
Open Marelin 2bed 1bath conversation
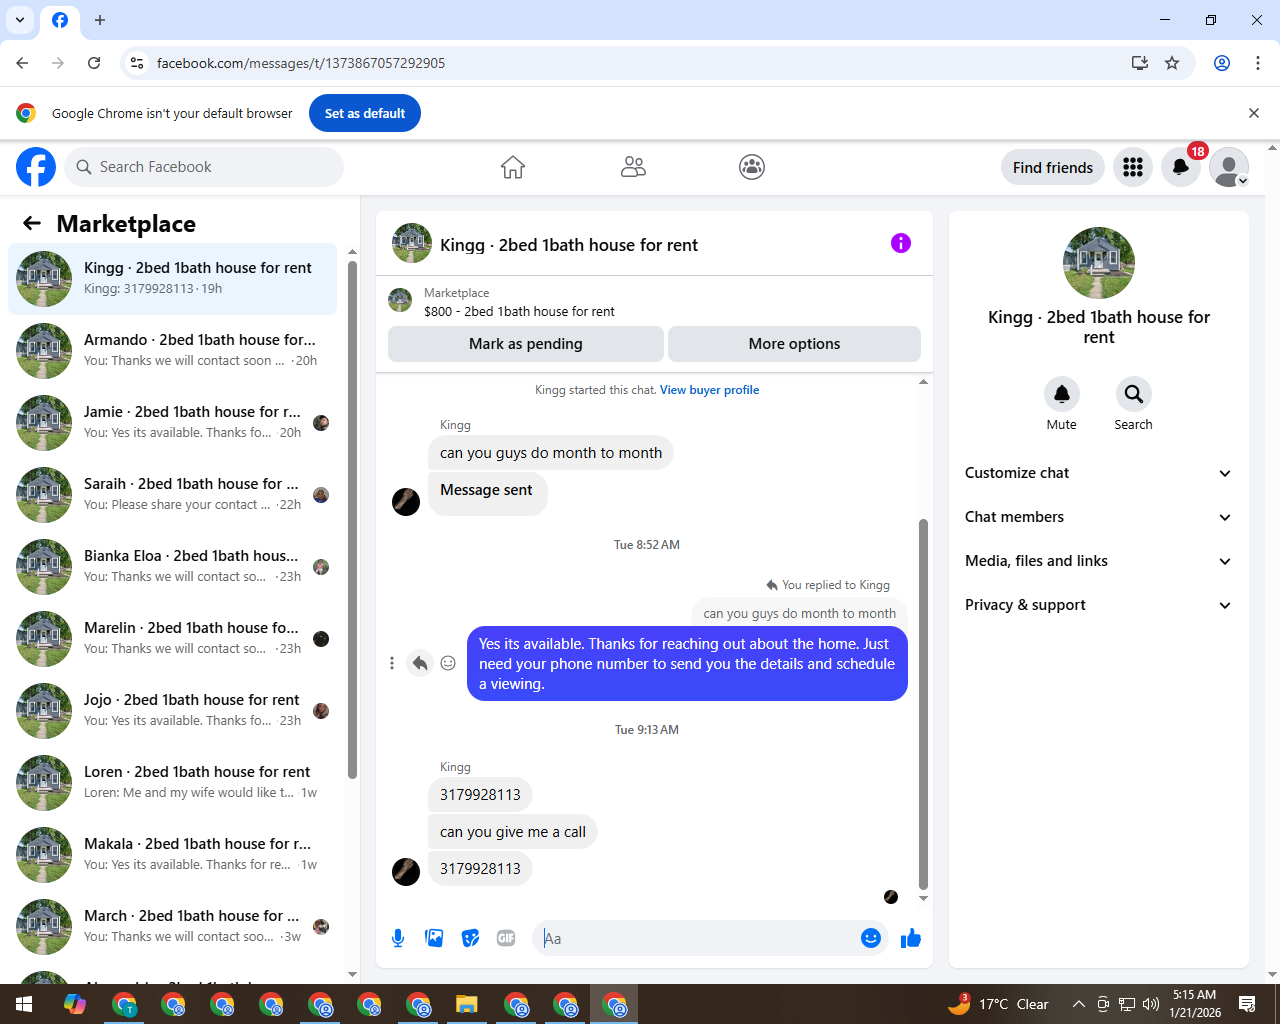tap(173, 638)
